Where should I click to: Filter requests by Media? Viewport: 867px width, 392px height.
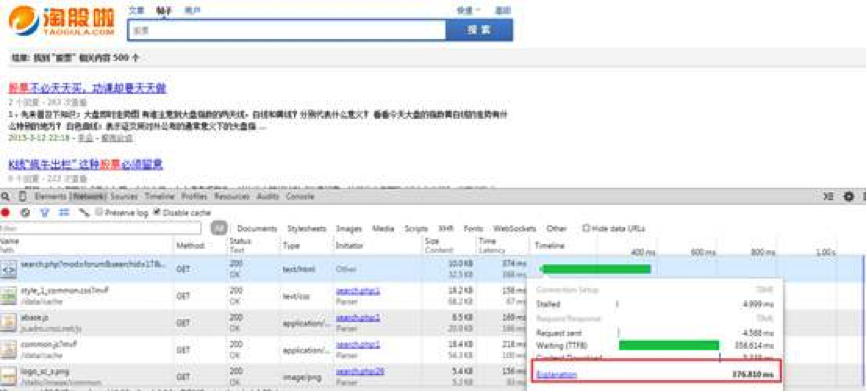pyautogui.click(x=383, y=229)
